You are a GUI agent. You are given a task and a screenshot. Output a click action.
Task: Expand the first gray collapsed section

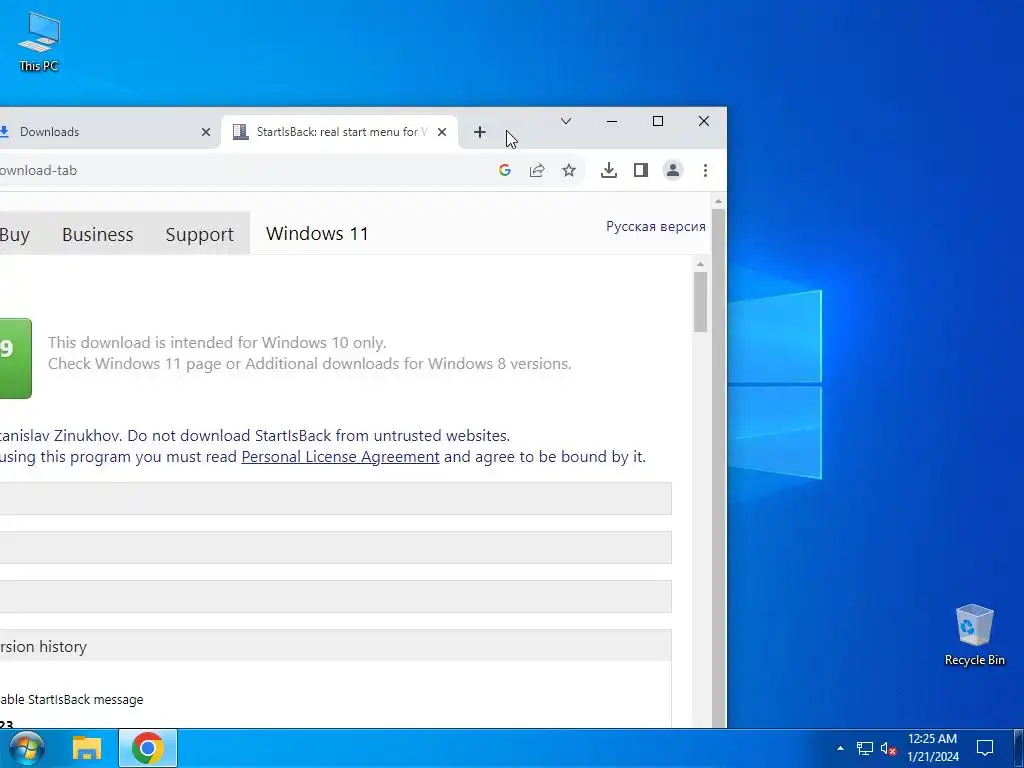336,498
